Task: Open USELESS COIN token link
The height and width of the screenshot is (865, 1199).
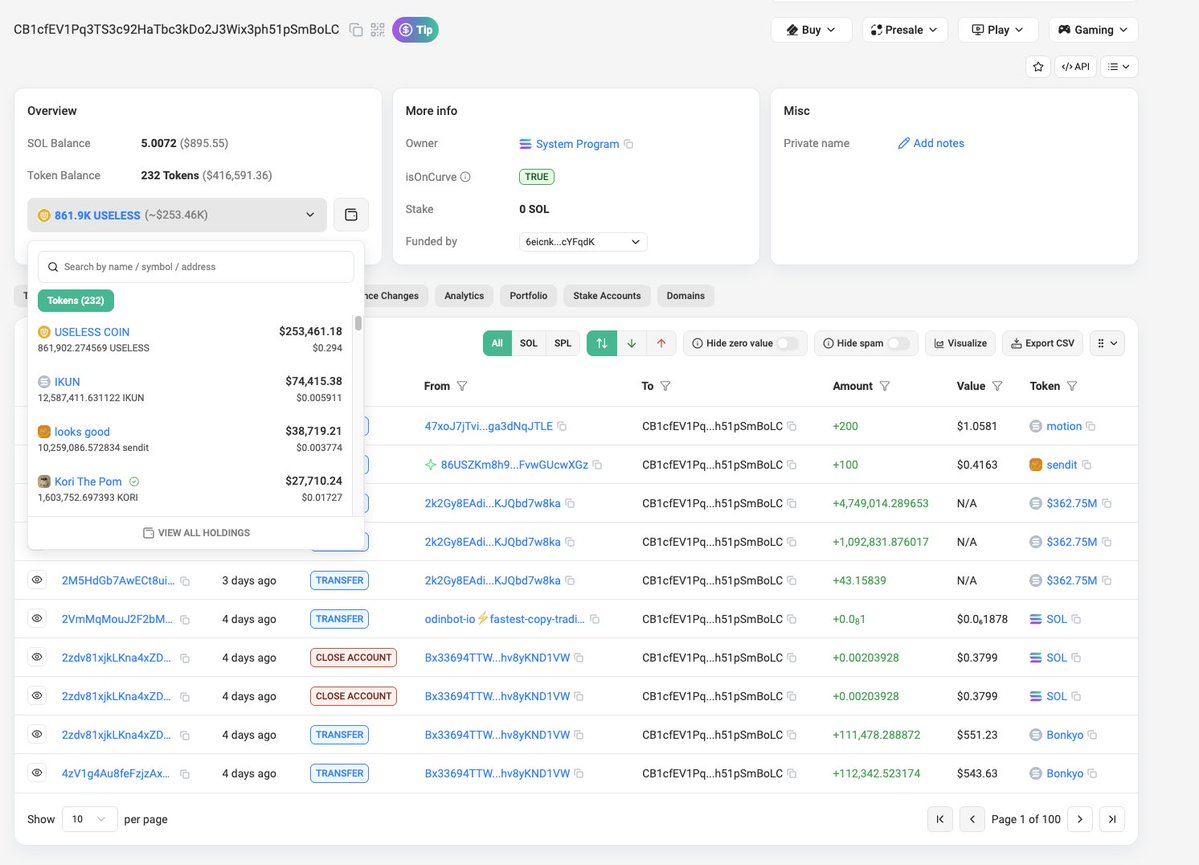Action: pos(92,332)
